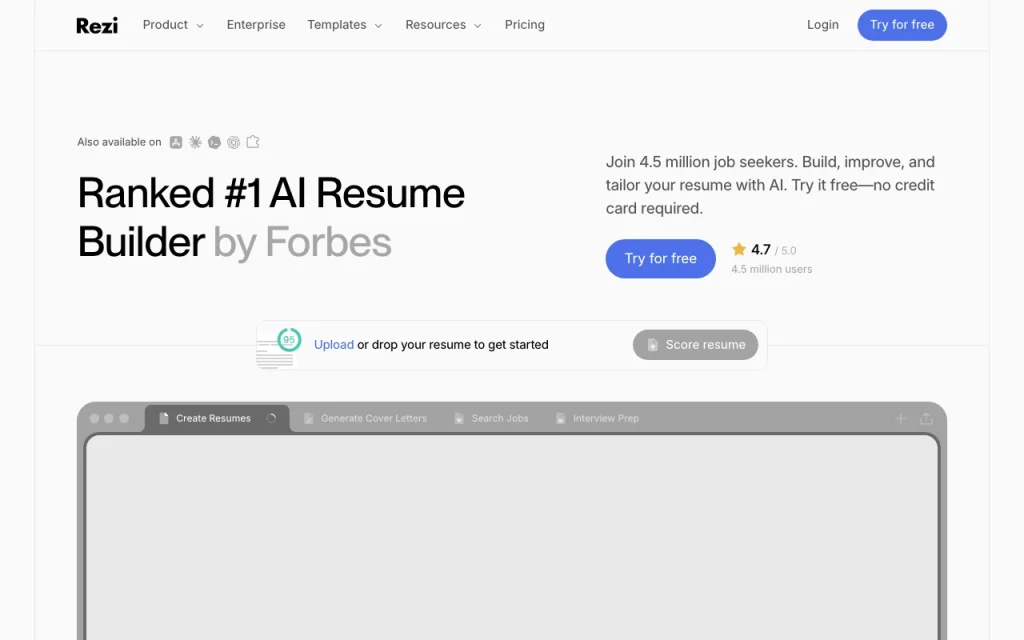Click the Upload link
Image resolution: width=1024 pixels, height=640 pixels.
click(x=334, y=345)
